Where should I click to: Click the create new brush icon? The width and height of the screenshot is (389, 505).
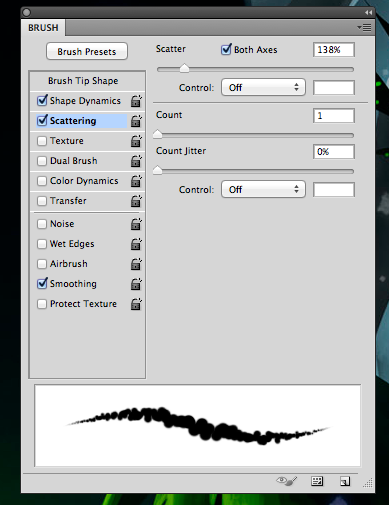tap(345, 481)
